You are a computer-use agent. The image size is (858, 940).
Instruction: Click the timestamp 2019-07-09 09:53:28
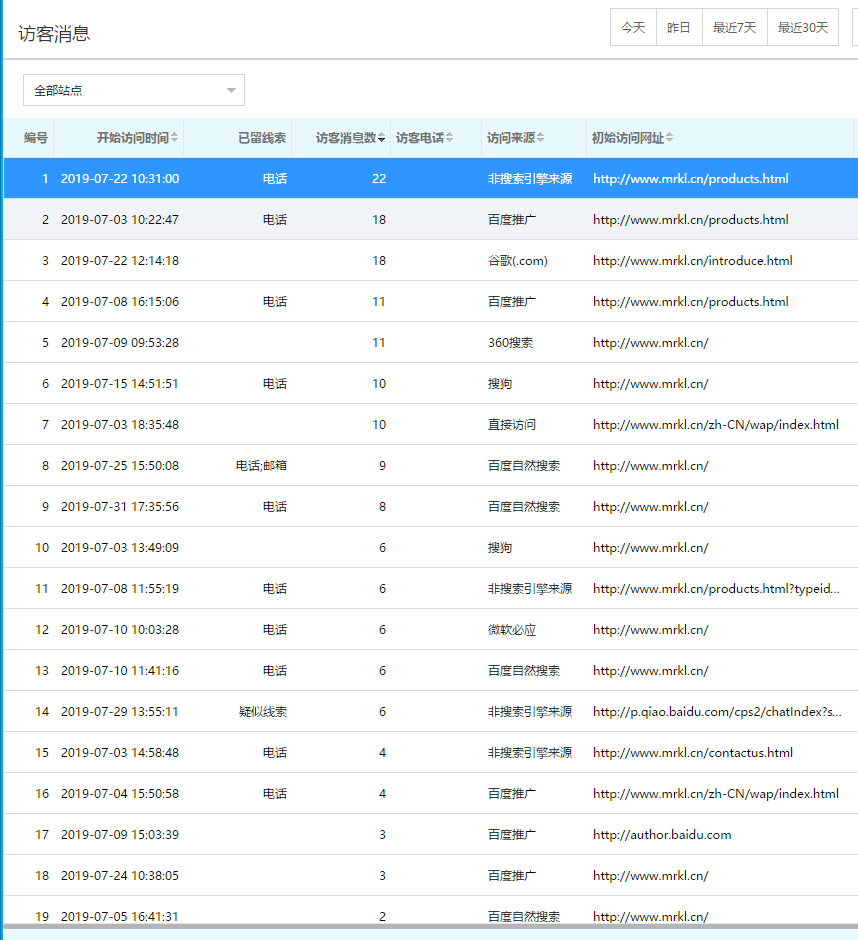120,343
